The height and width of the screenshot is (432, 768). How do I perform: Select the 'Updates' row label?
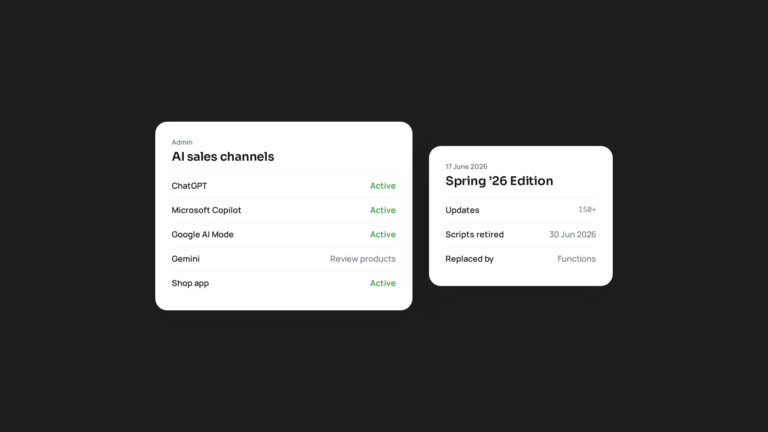(462, 210)
